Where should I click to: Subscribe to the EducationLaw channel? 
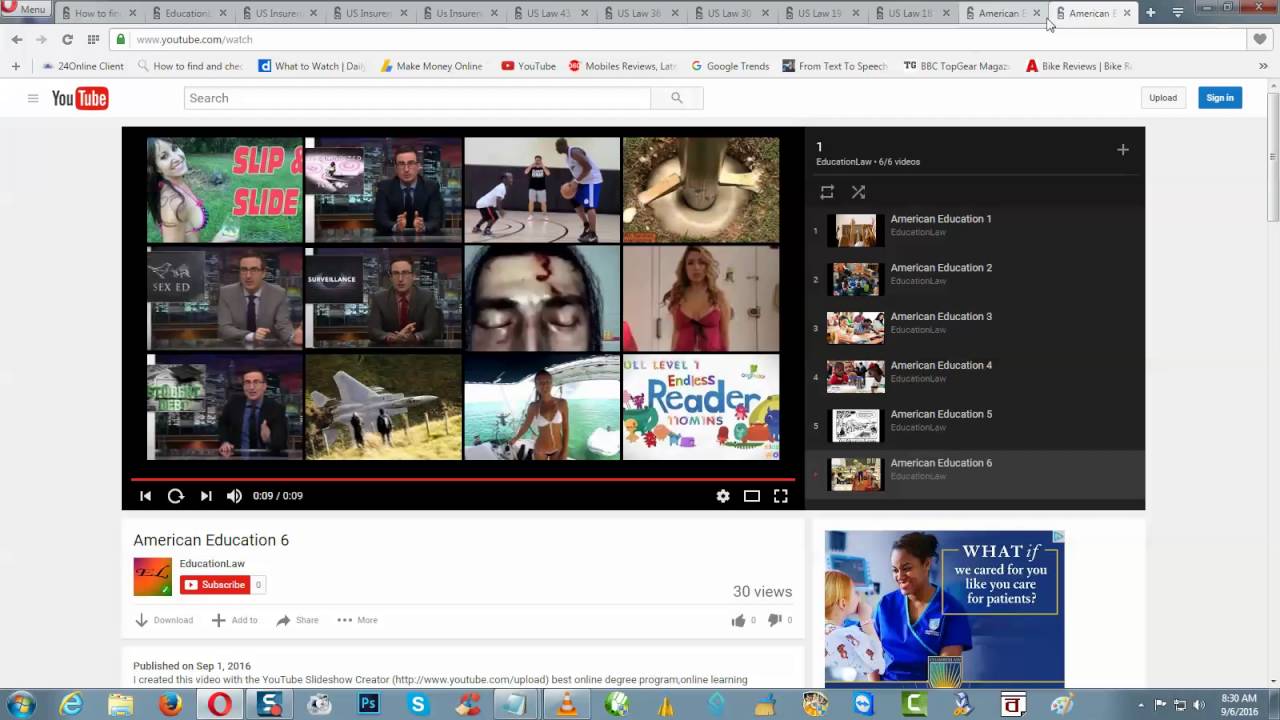215,585
